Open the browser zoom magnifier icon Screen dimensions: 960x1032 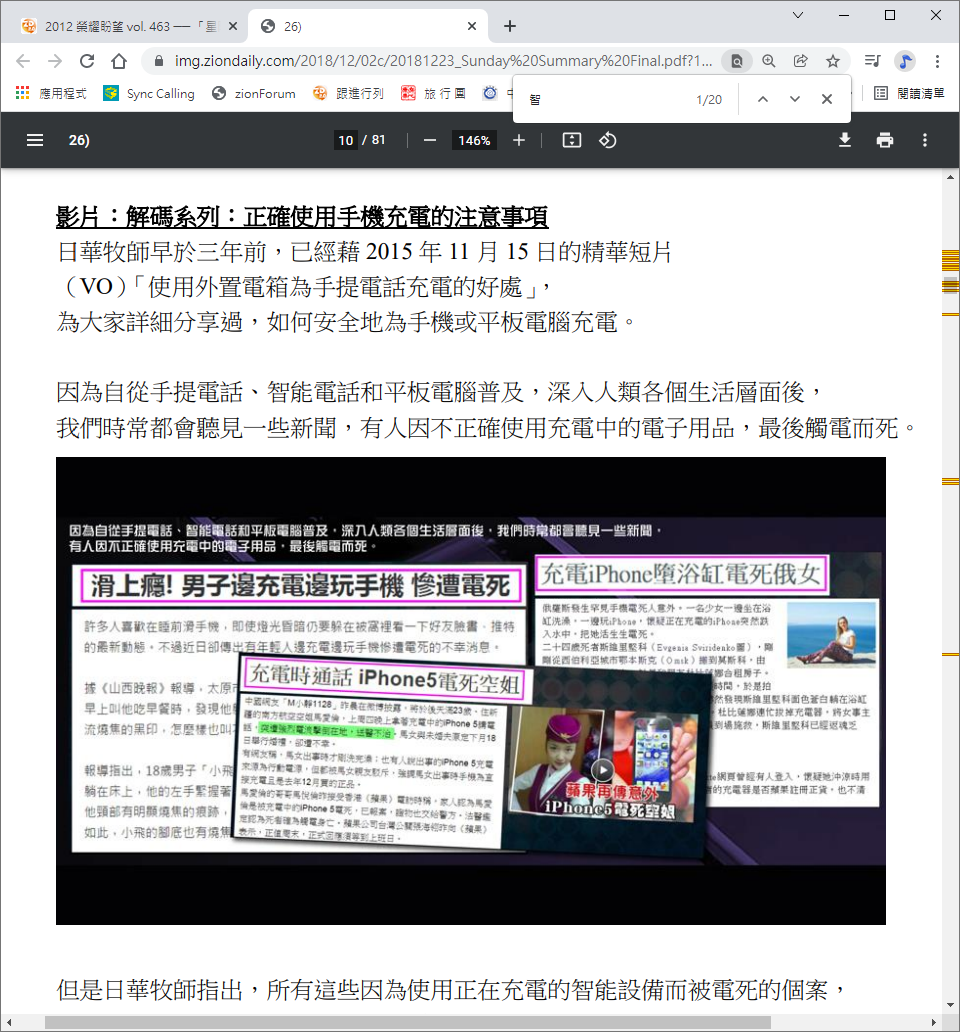pyautogui.click(x=769, y=61)
